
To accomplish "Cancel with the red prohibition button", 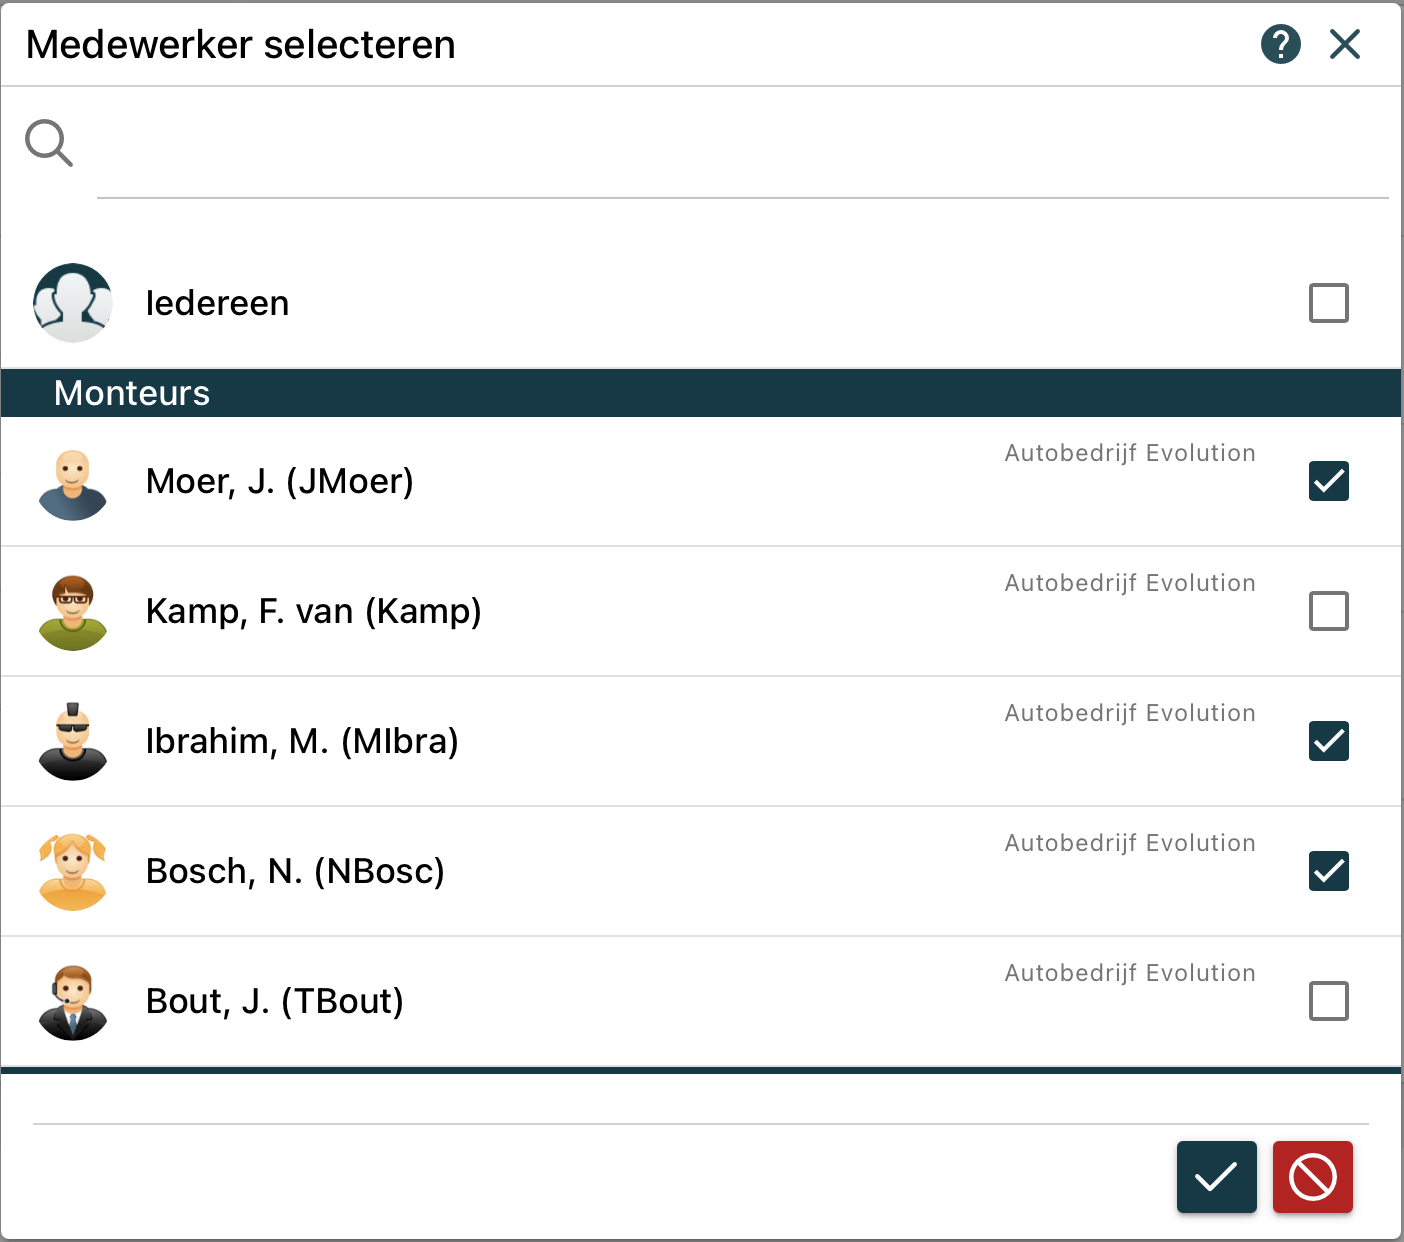I will coord(1312,1177).
